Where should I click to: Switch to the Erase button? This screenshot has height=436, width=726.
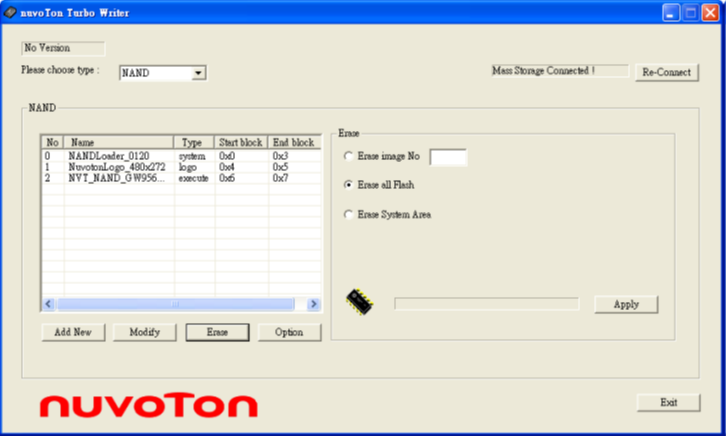coord(217,332)
